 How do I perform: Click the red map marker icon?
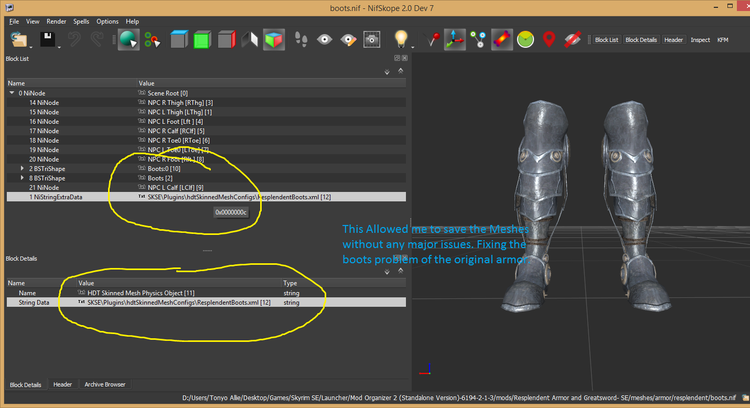click(x=549, y=39)
